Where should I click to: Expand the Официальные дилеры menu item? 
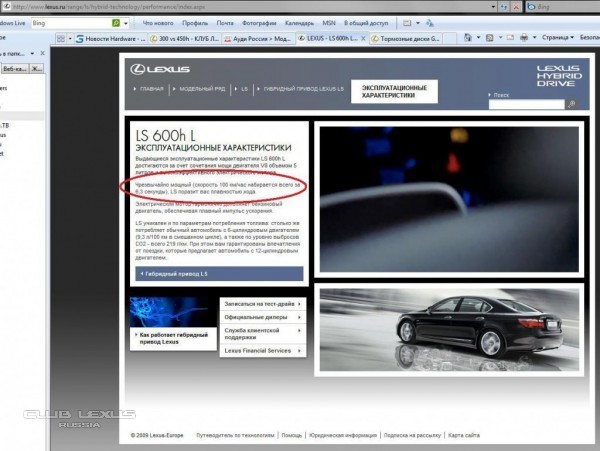point(262,317)
